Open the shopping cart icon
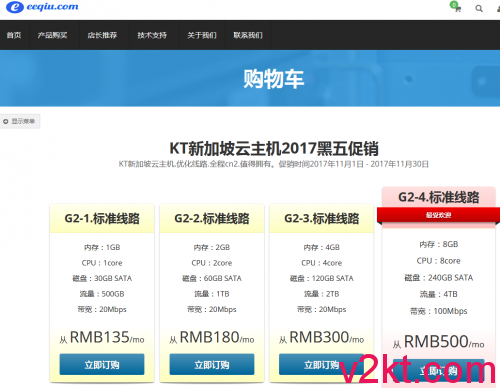 click(456, 7)
